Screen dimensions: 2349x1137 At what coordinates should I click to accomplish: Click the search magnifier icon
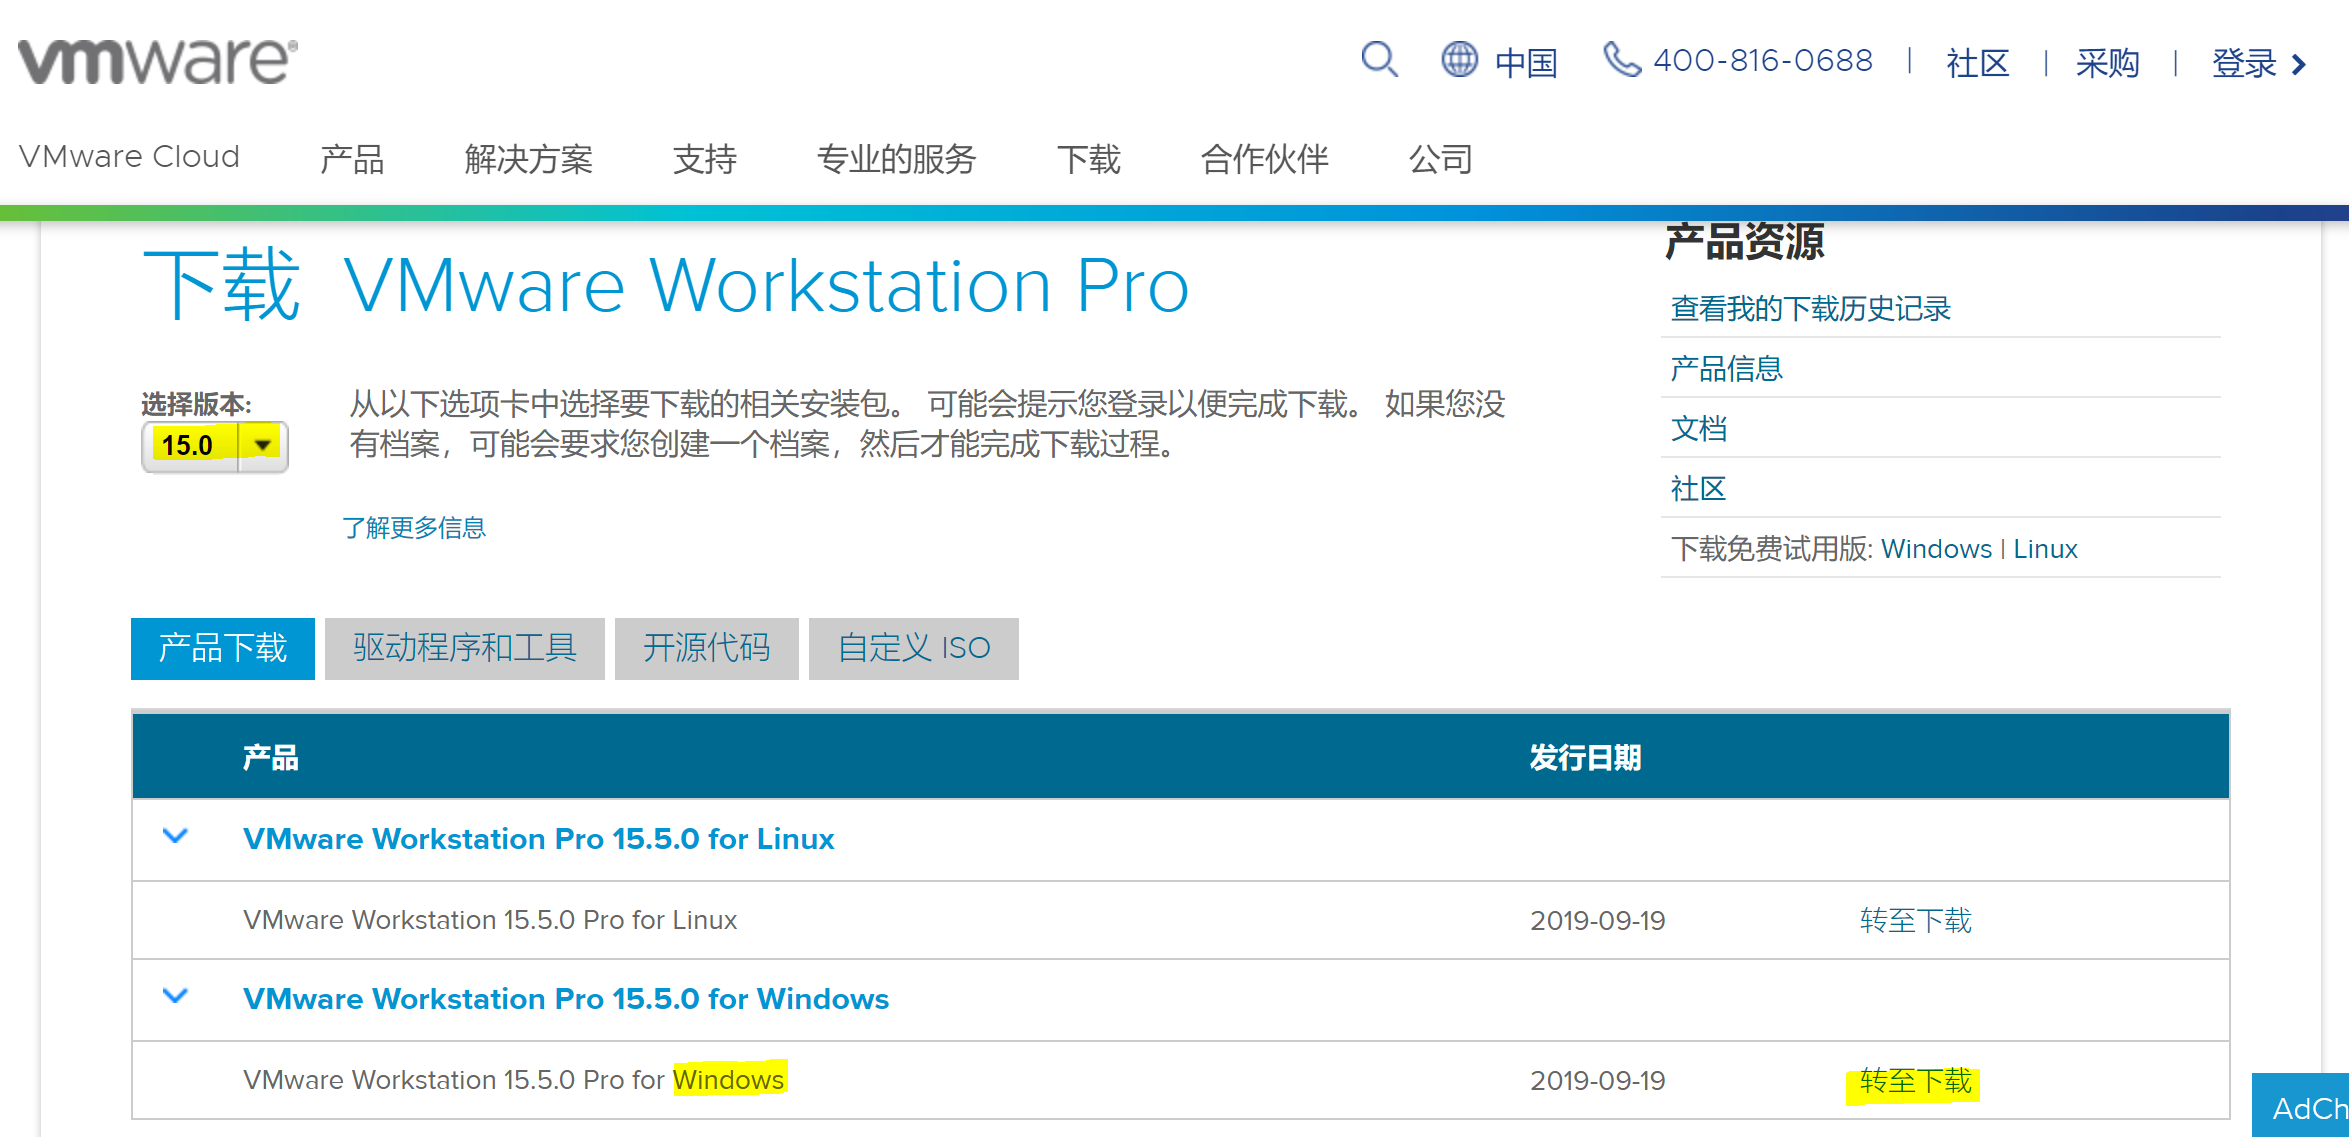pos(1379,61)
